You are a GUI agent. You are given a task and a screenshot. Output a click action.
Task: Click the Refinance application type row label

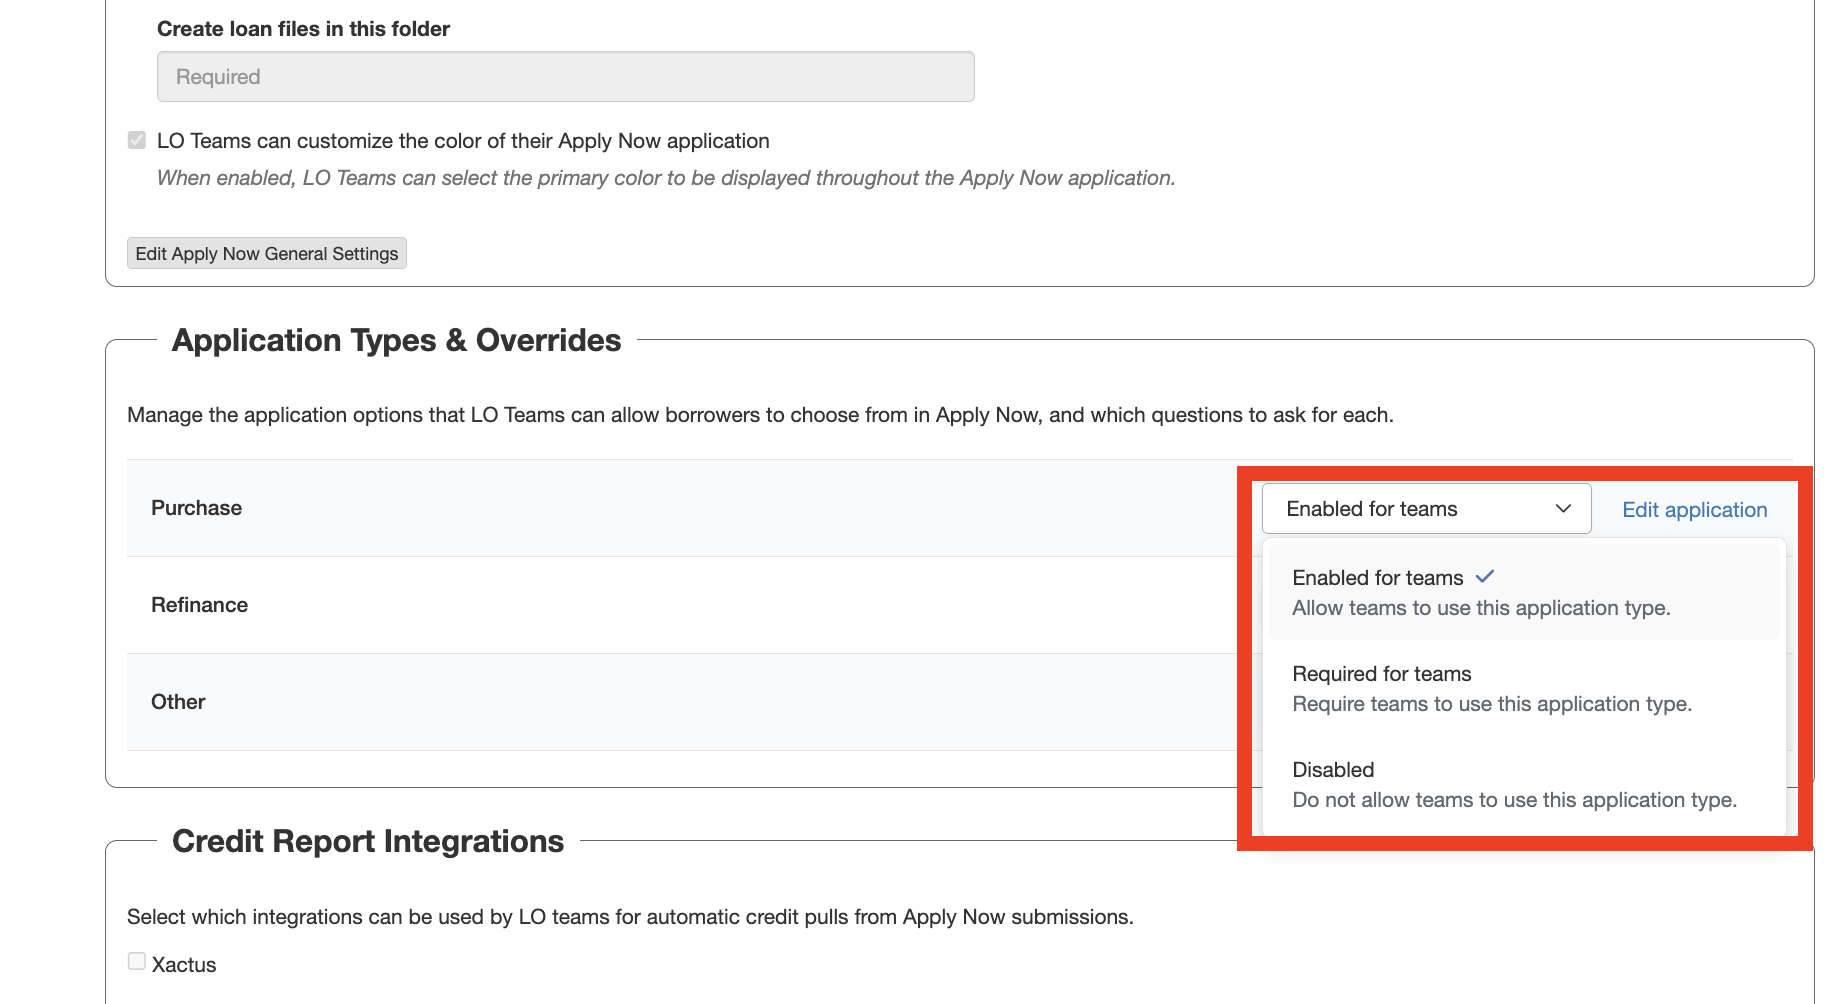pos(199,605)
